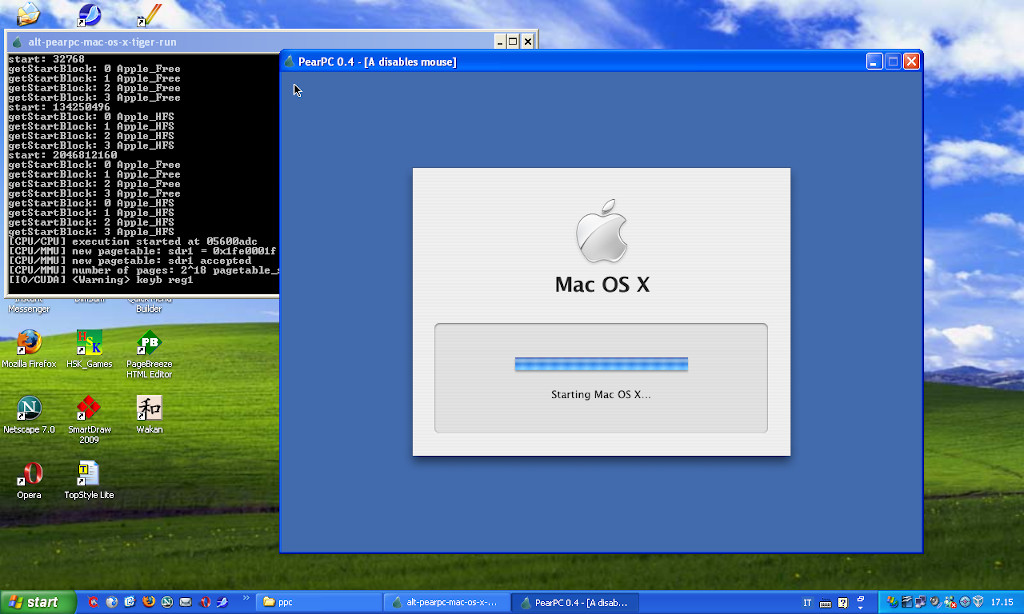Click the VirtualBox cube tray icon
1024x614 pixels.
[978, 602]
